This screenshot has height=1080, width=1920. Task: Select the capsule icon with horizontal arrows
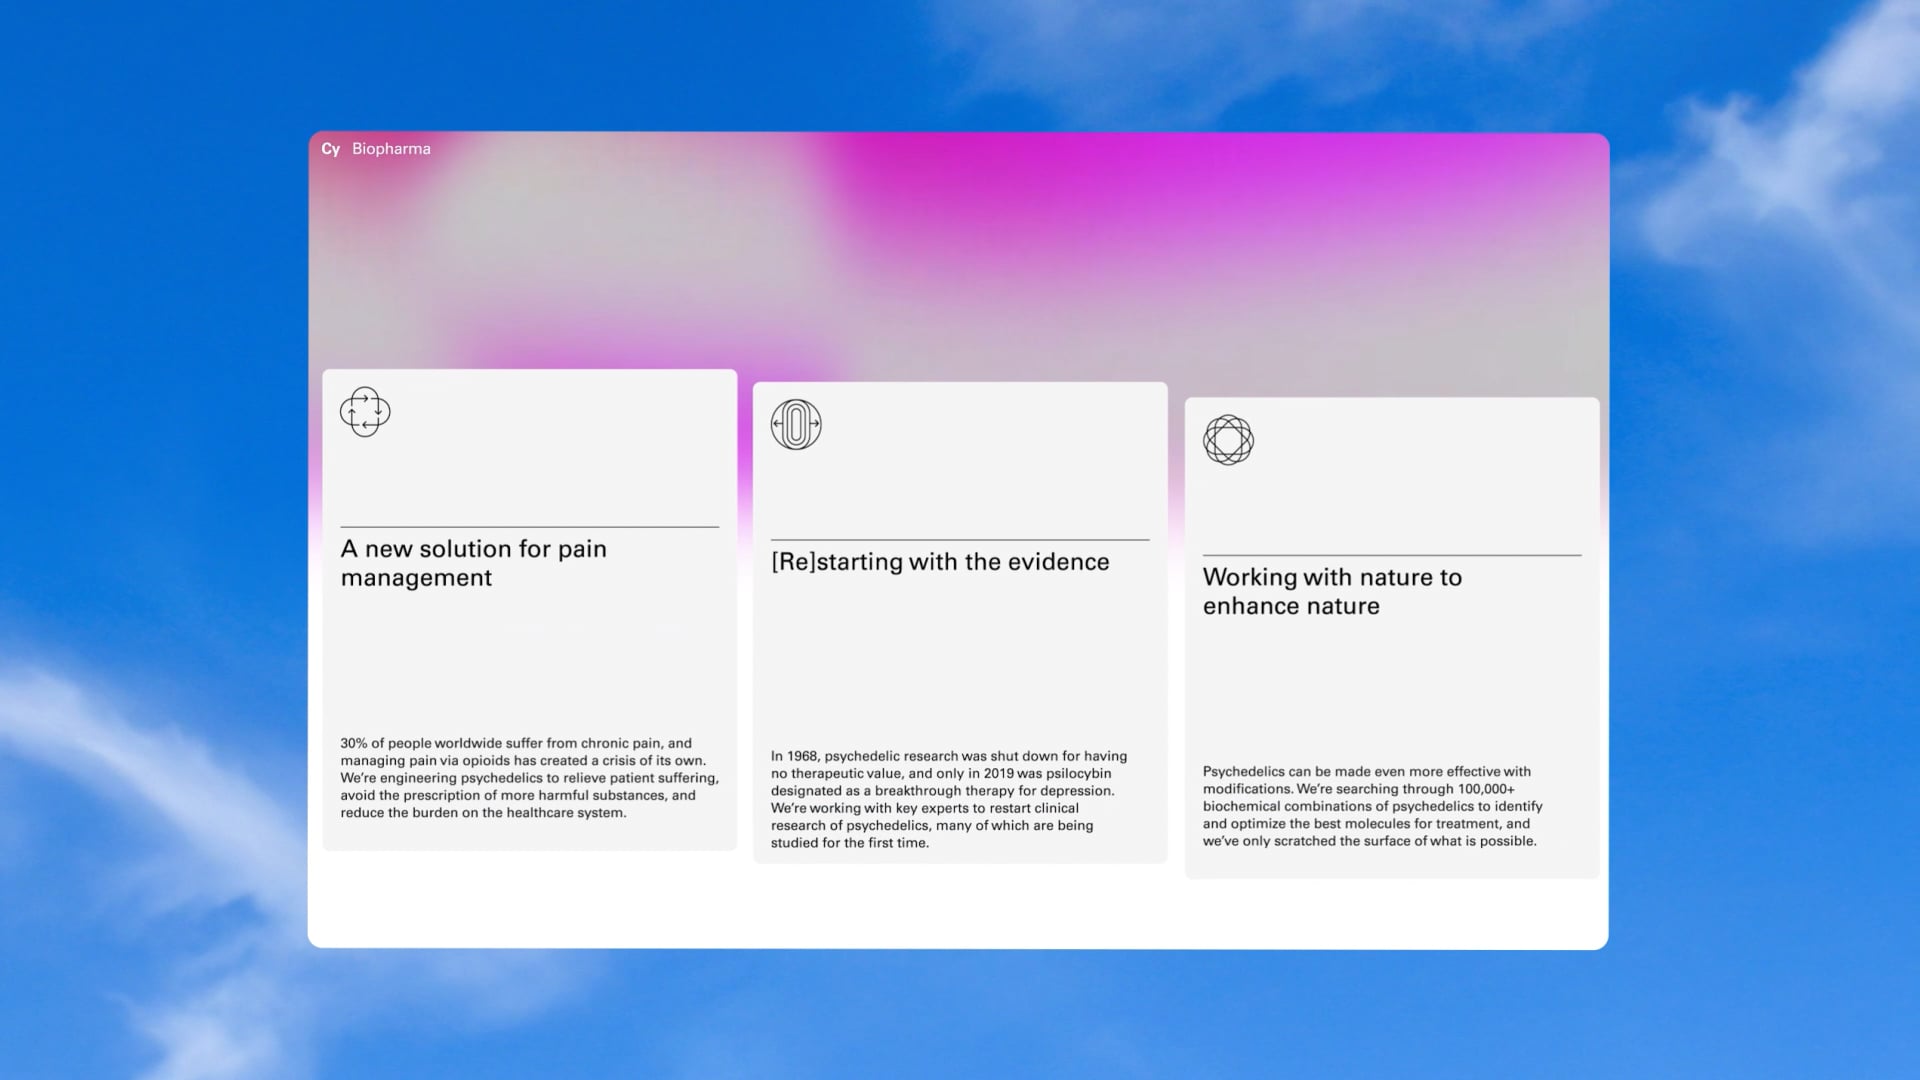(796, 424)
